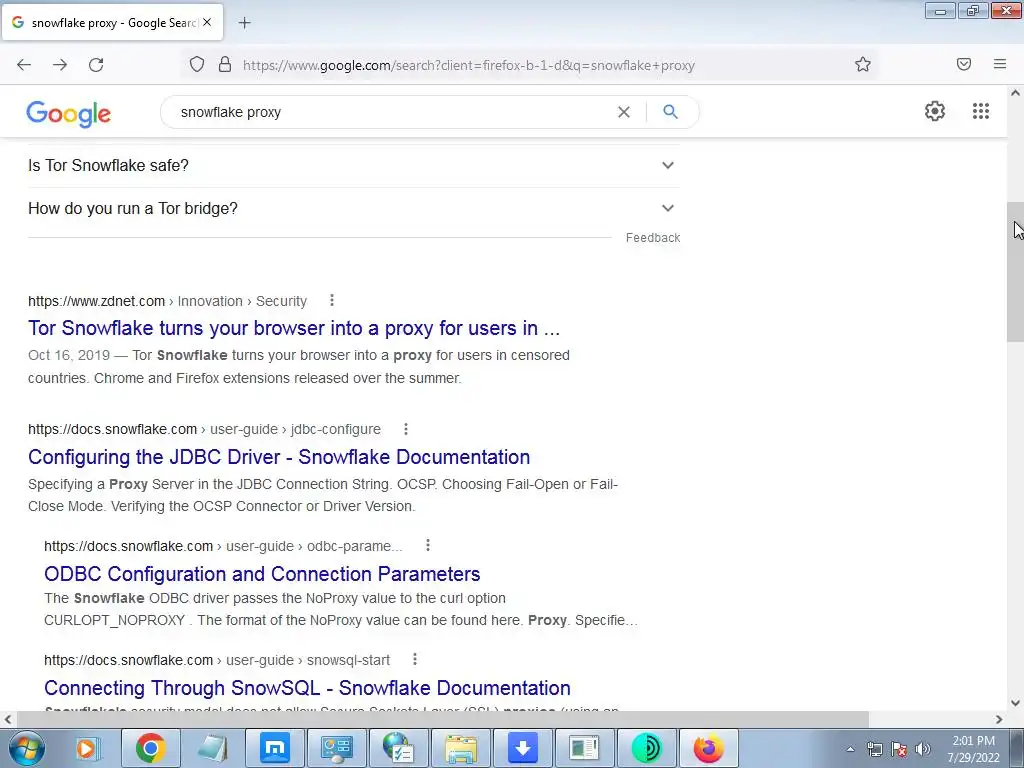Open a new browser tab
The width and height of the screenshot is (1024, 768).
tap(244, 23)
